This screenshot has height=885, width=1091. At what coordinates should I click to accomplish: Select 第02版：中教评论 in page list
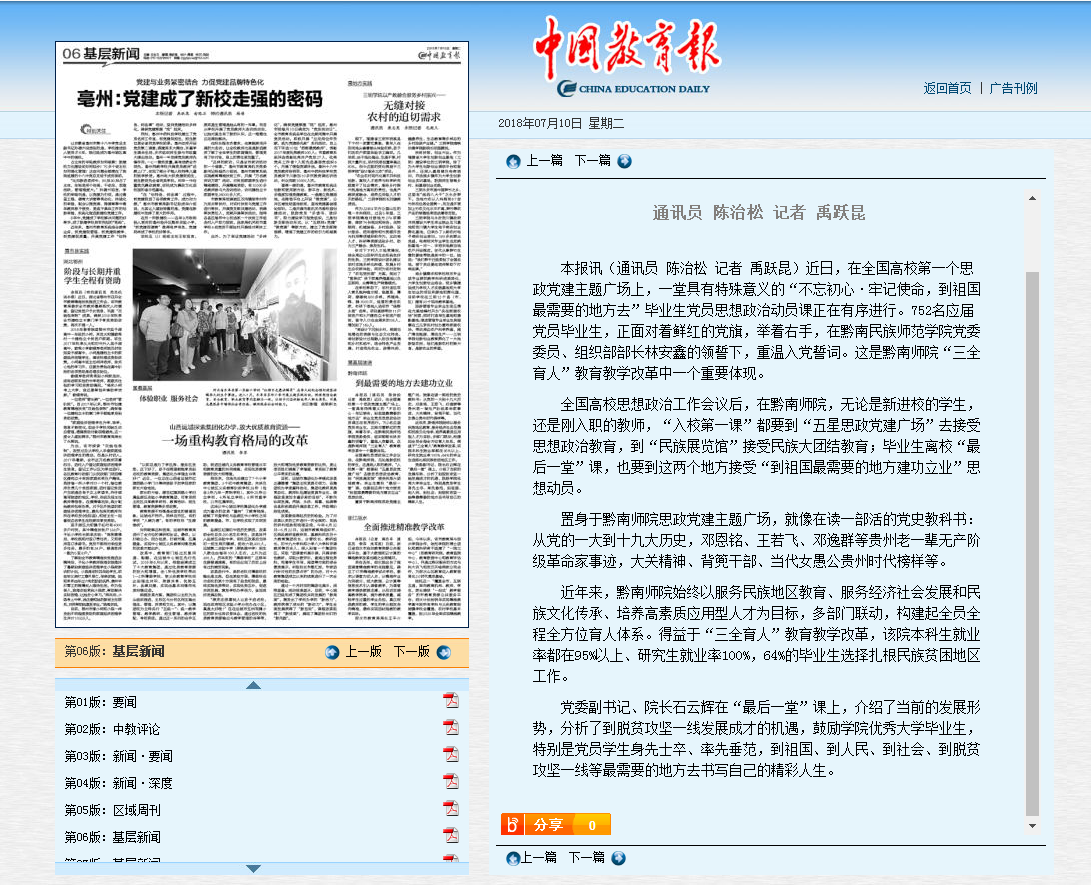112,729
